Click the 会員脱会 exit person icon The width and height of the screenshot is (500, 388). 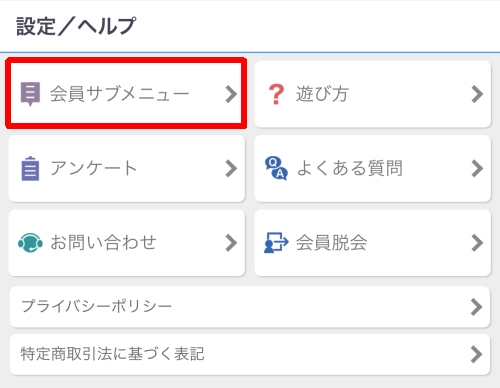pyautogui.click(x=276, y=243)
